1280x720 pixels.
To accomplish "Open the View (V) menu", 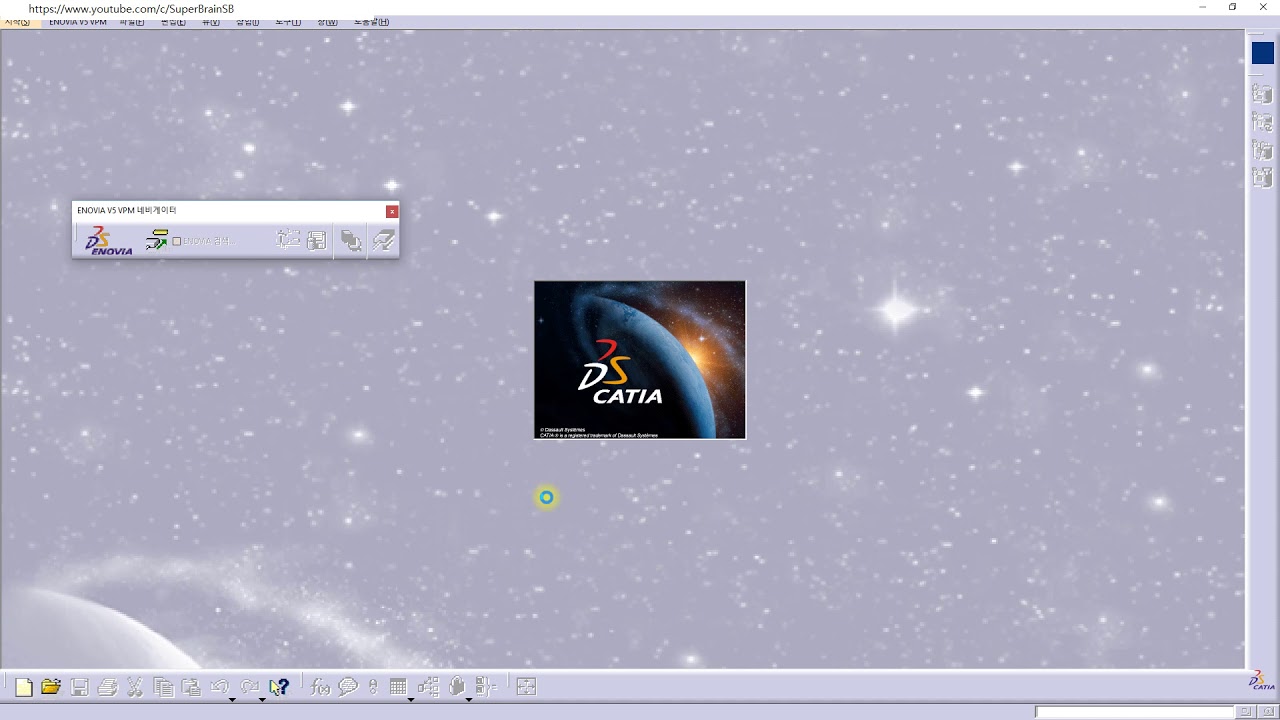I will pos(211,22).
